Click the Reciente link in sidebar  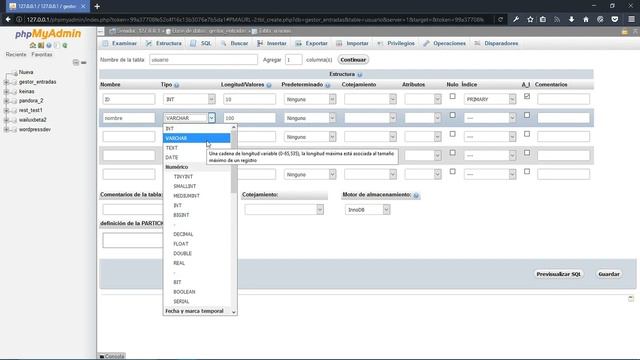[x=16, y=54]
